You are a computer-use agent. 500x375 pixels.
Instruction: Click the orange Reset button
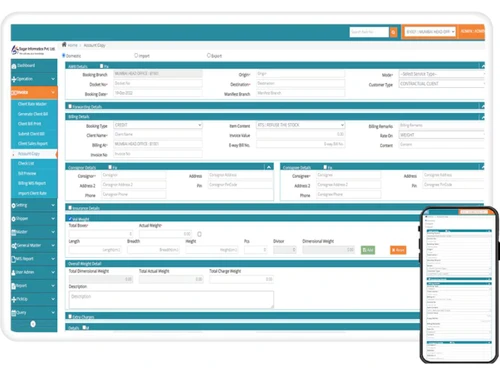point(398,250)
